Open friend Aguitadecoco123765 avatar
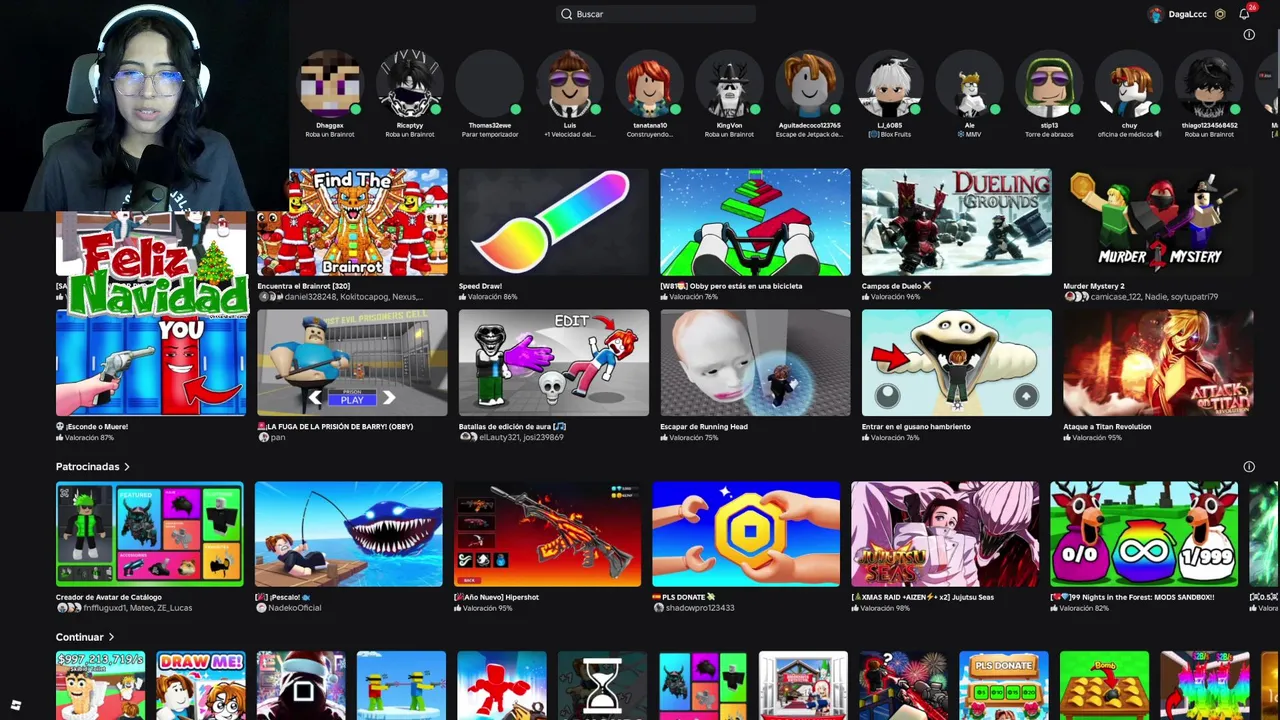This screenshot has width=1280, height=720. [x=809, y=84]
